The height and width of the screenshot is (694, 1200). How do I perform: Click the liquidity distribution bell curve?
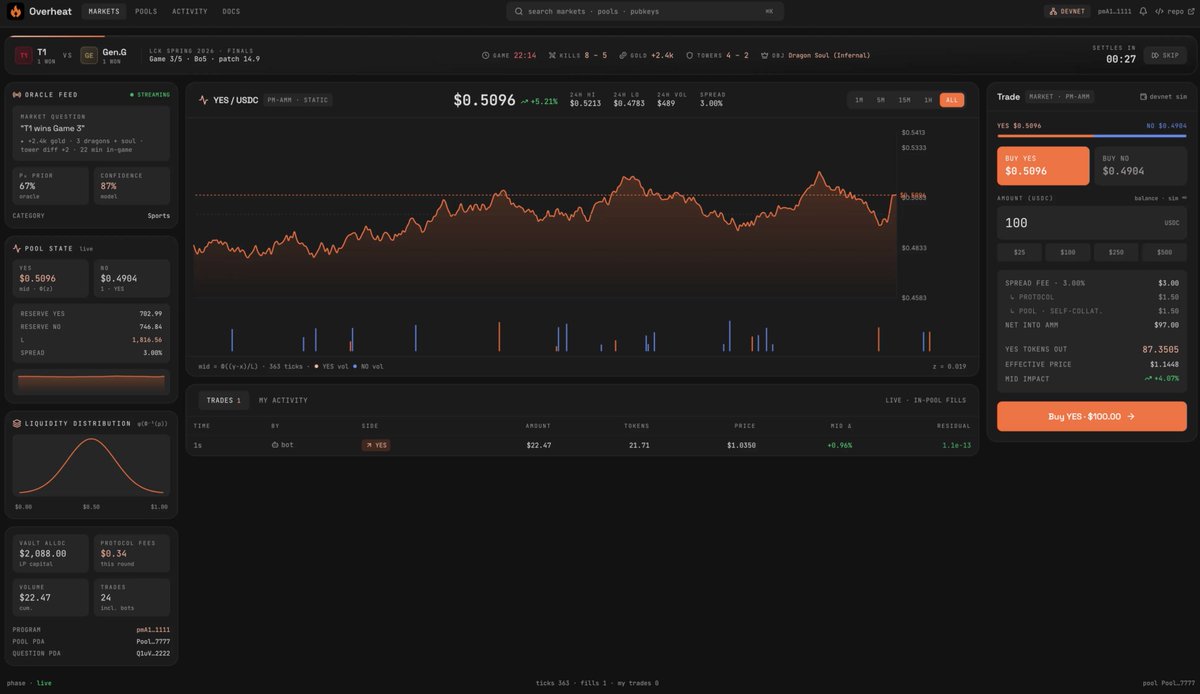coord(91,466)
